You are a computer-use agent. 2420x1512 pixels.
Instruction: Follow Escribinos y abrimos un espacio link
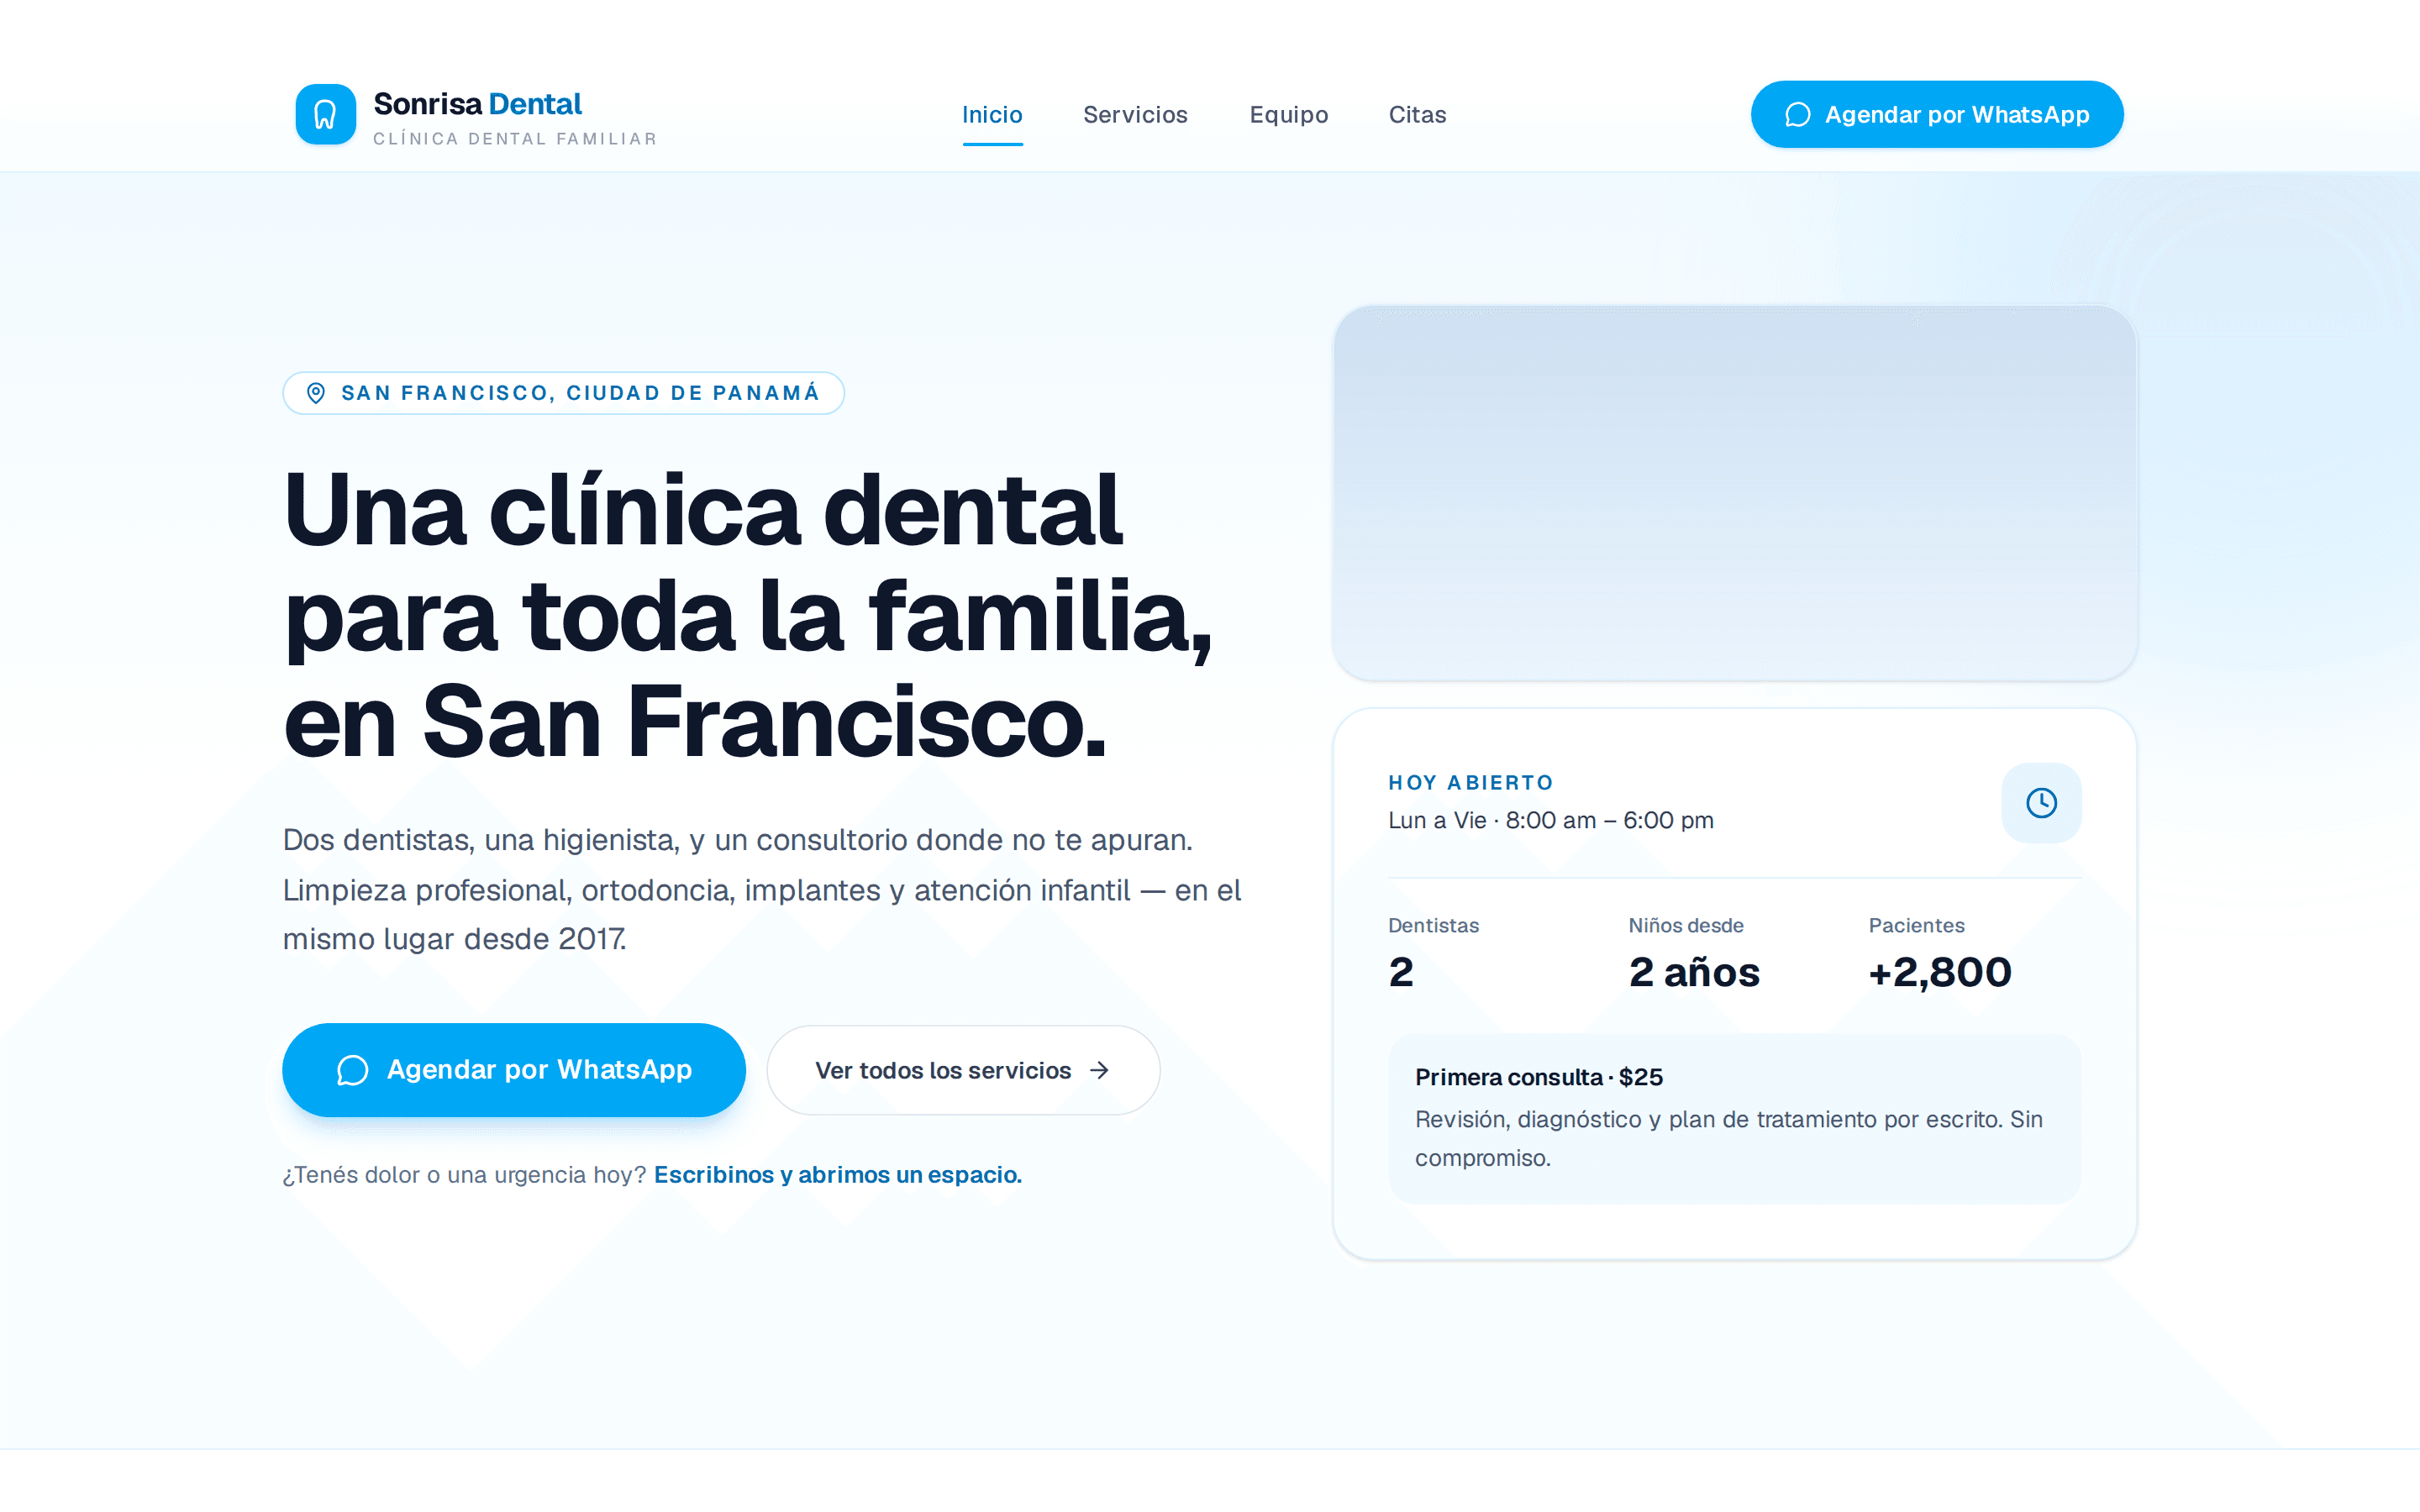[x=838, y=1175]
